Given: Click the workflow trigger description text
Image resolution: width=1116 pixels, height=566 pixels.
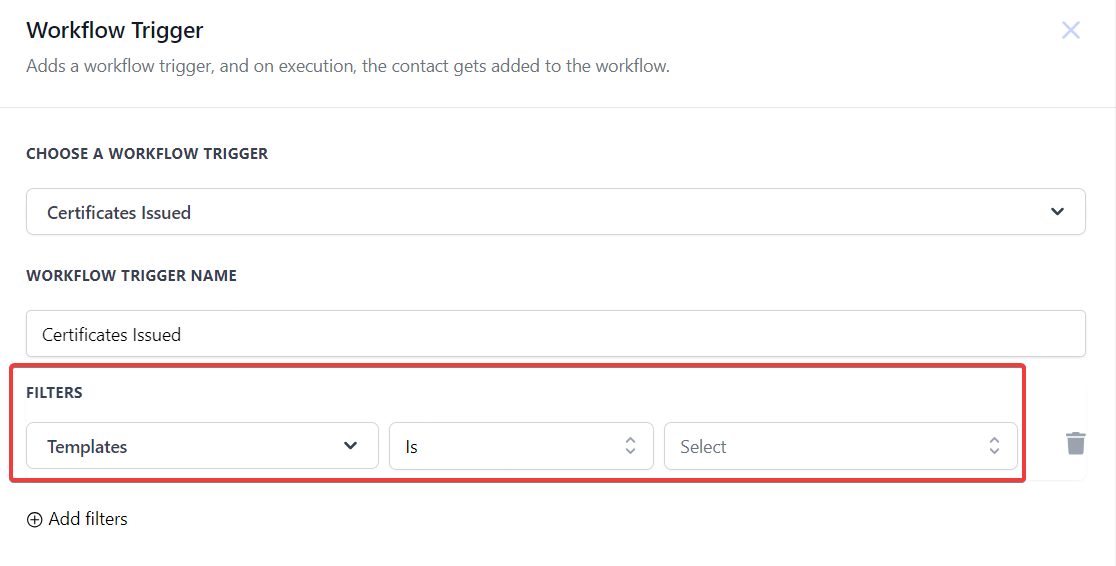Looking at the screenshot, I should [348, 67].
